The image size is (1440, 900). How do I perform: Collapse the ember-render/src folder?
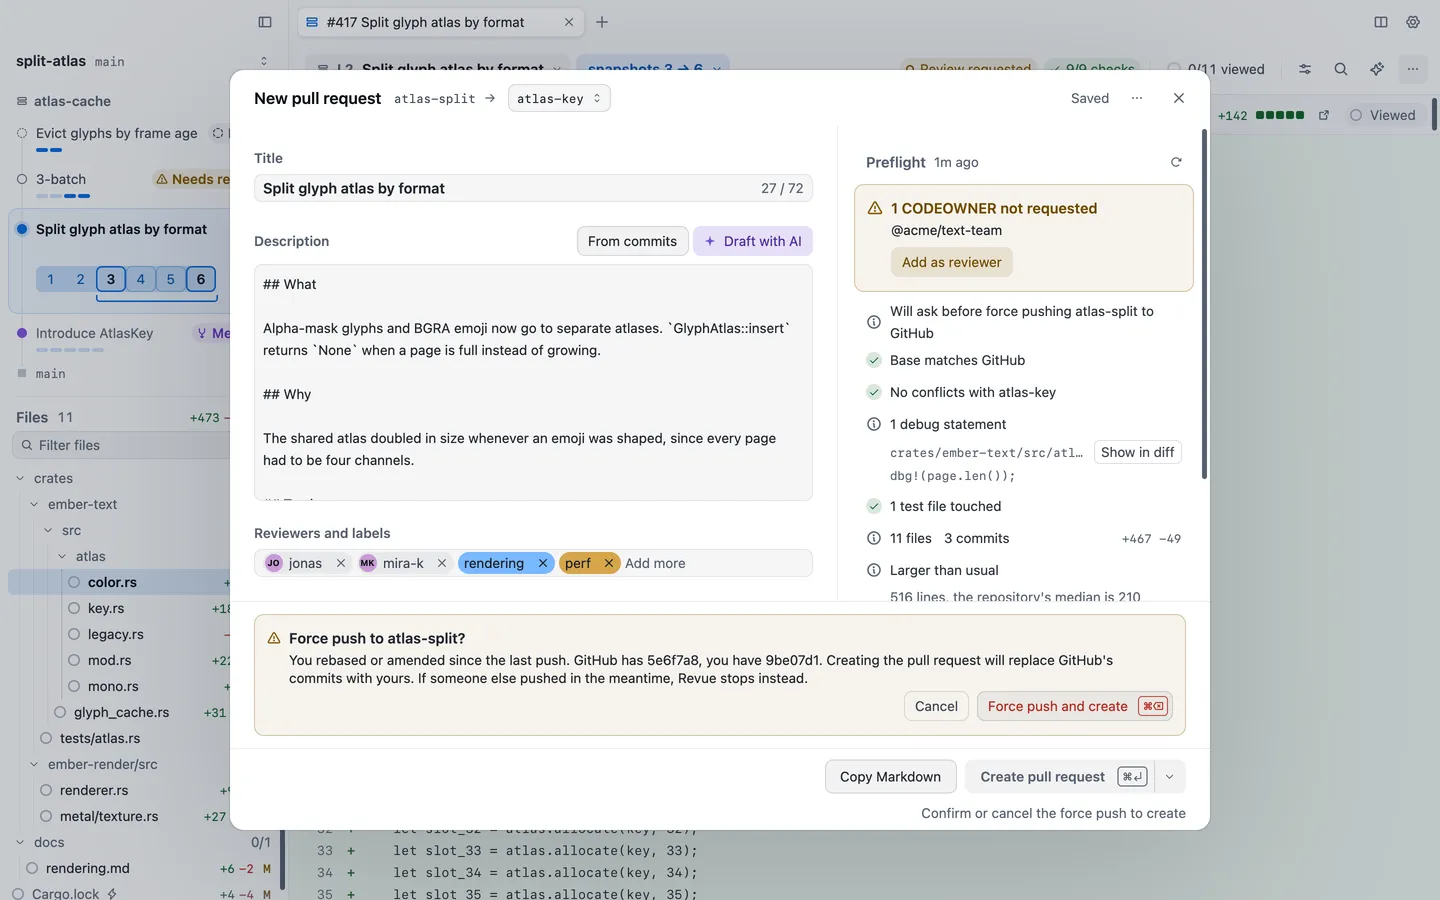(34, 764)
